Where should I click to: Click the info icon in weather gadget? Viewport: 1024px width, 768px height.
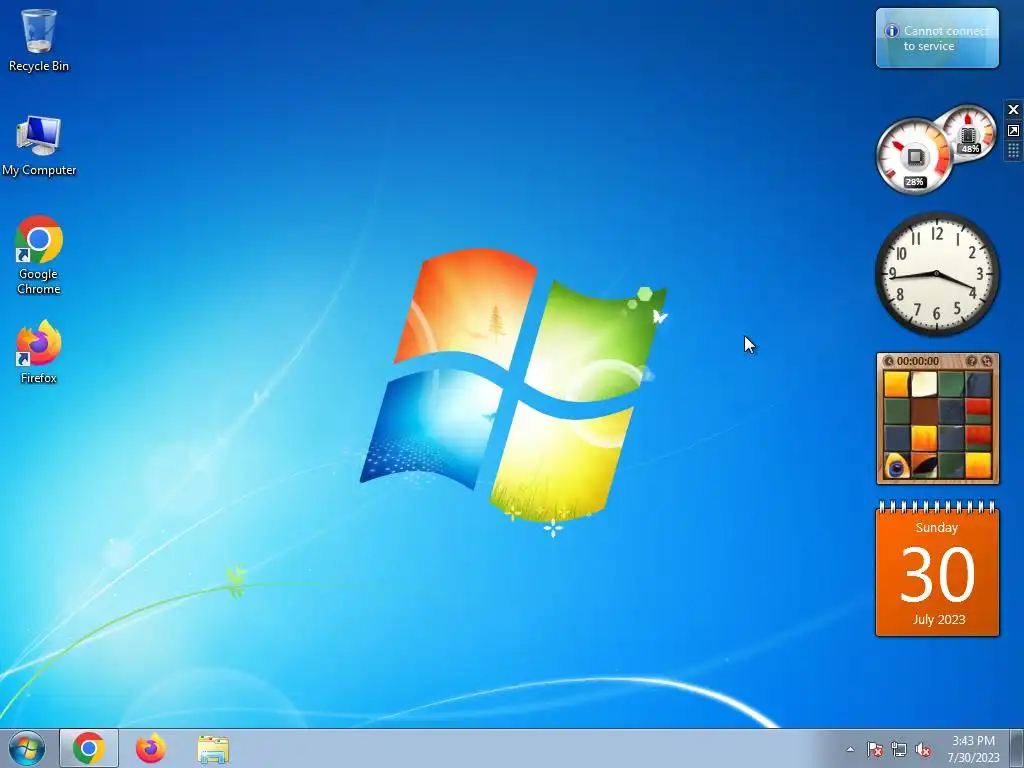click(891, 31)
